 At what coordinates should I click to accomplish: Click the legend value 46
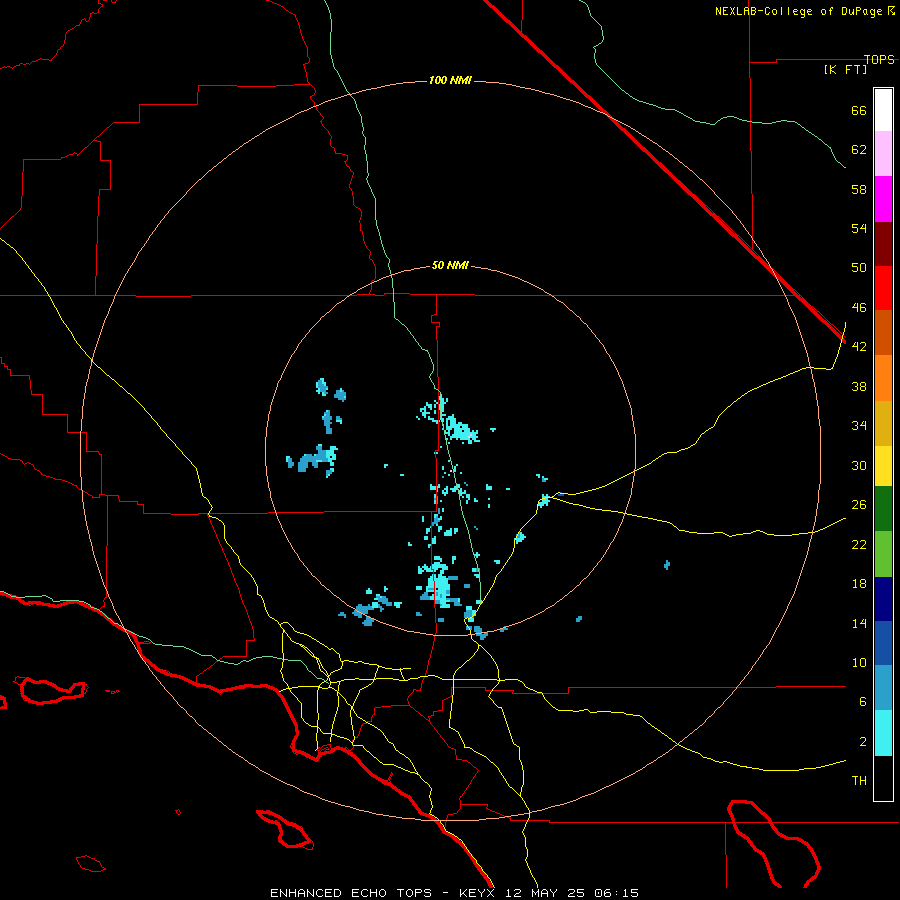pyautogui.click(x=859, y=308)
